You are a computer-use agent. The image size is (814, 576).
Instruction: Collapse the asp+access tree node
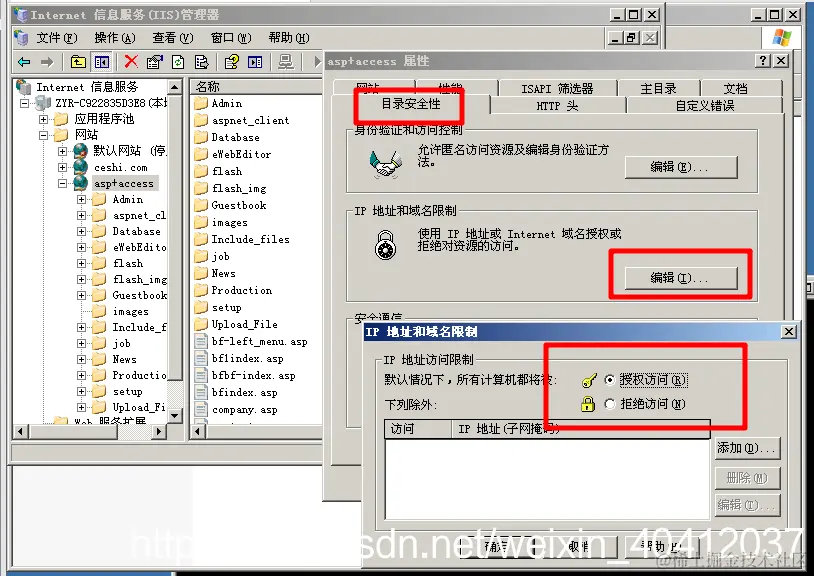(63, 183)
